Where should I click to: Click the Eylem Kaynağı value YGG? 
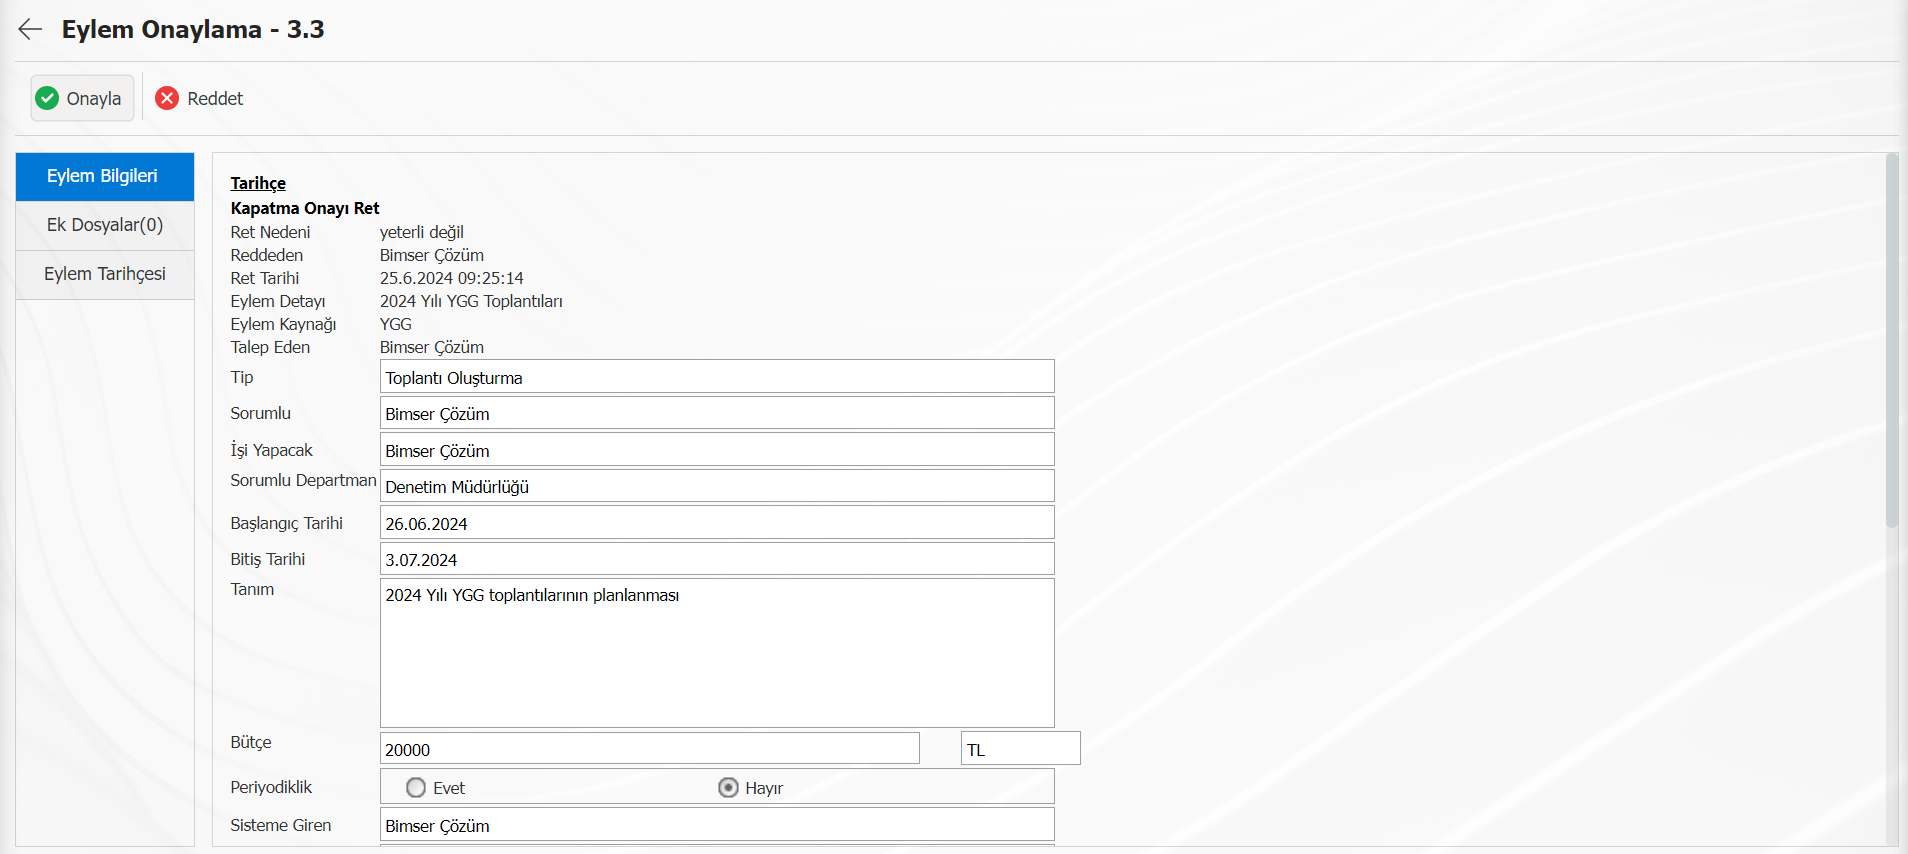point(396,324)
